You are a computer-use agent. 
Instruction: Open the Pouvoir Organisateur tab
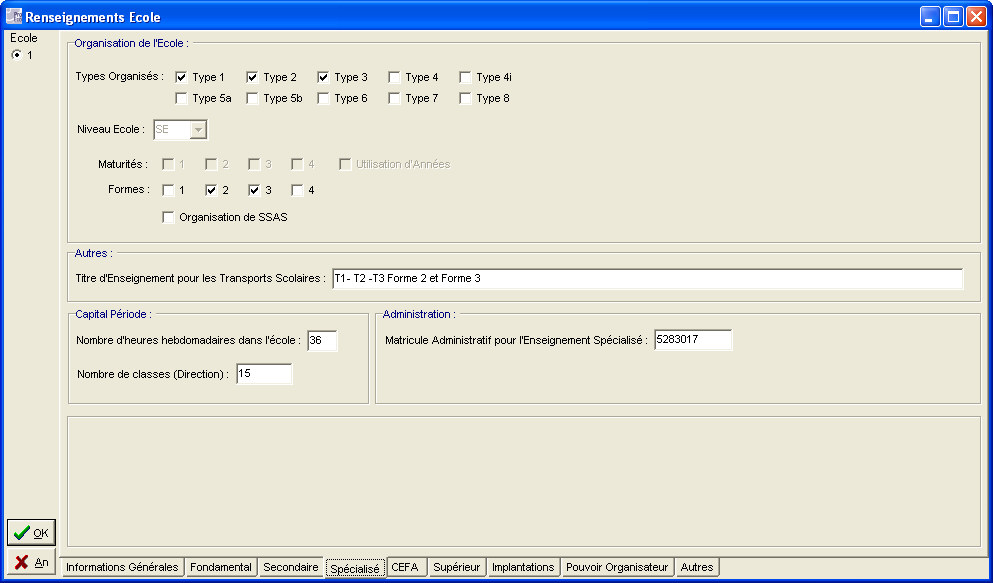pyautogui.click(x=617, y=567)
